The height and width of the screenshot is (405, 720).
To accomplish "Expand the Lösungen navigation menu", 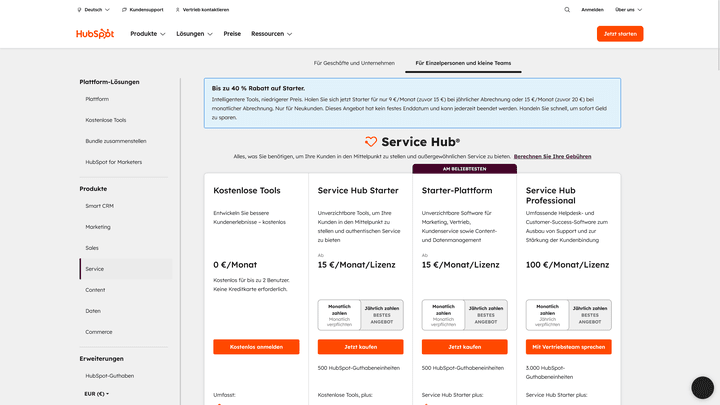I will pyautogui.click(x=194, y=34).
